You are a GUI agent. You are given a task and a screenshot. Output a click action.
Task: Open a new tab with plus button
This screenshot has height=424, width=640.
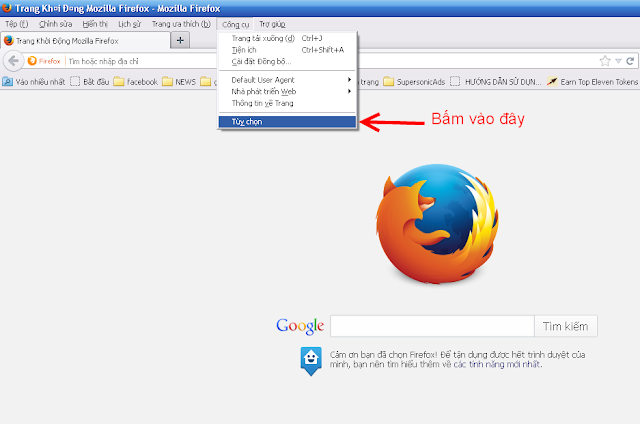click(x=180, y=40)
